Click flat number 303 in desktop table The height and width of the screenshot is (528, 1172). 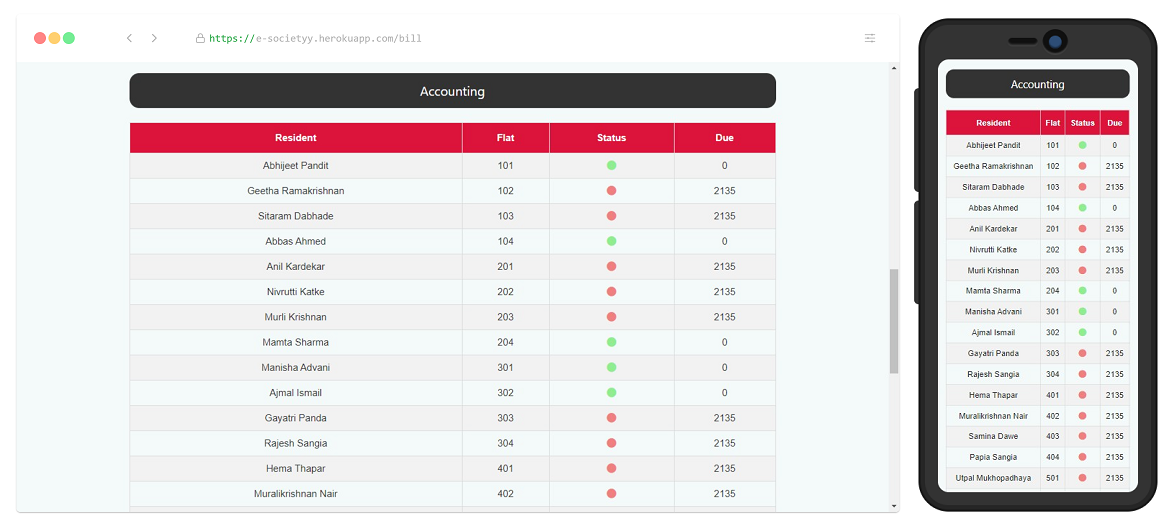[505, 418]
